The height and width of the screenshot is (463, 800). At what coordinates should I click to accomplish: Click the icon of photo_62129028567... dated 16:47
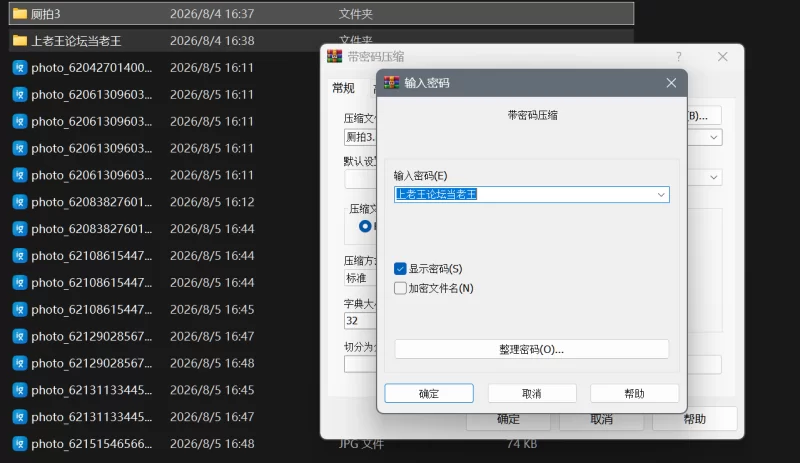pos(20,336)
